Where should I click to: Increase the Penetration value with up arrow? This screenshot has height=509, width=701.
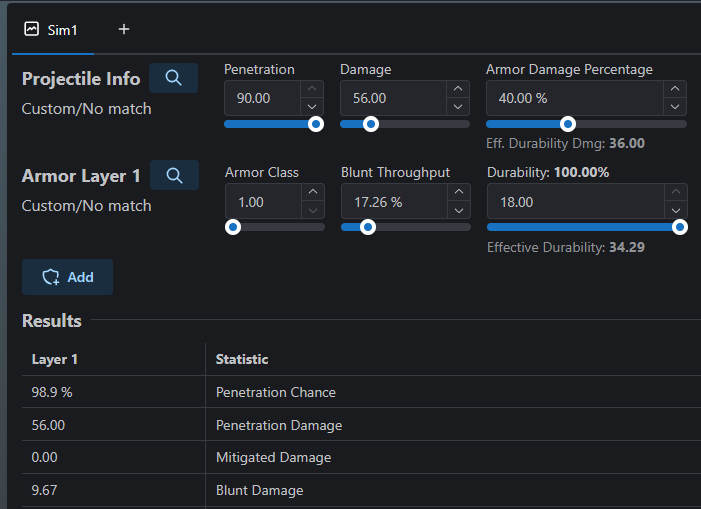[x=312, y=89]
